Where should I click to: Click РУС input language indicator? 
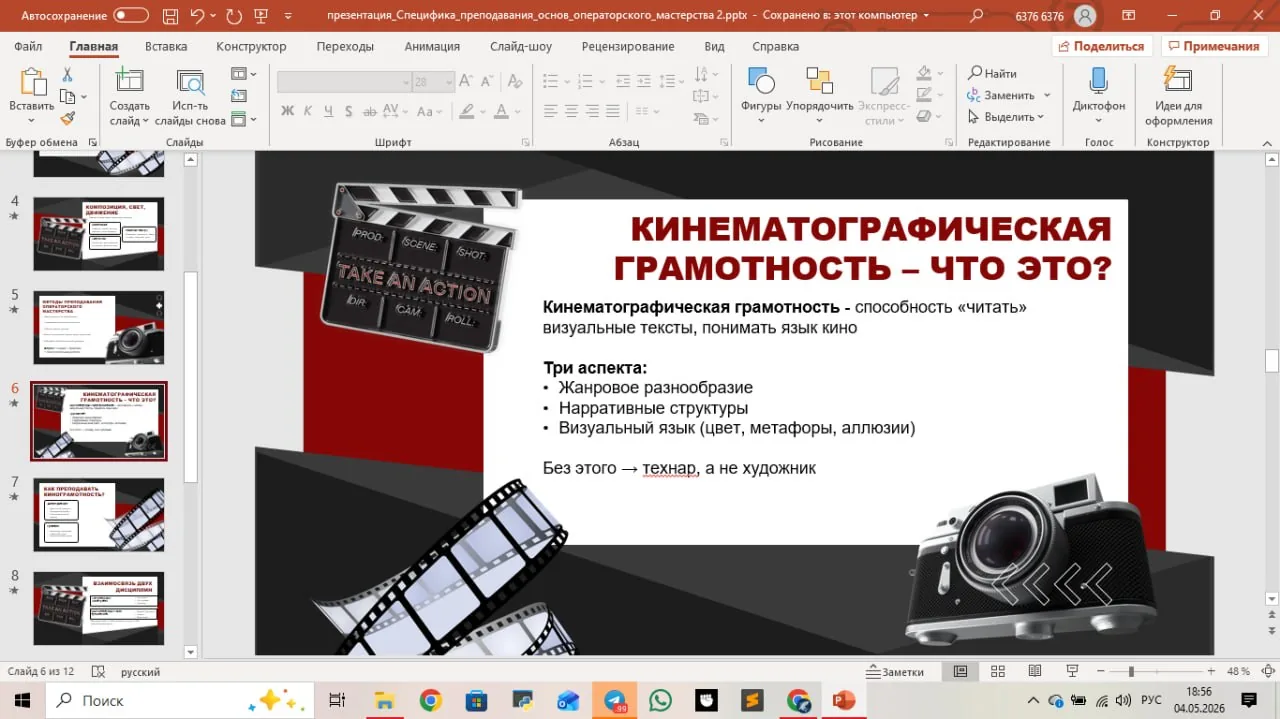[1151, 700]
